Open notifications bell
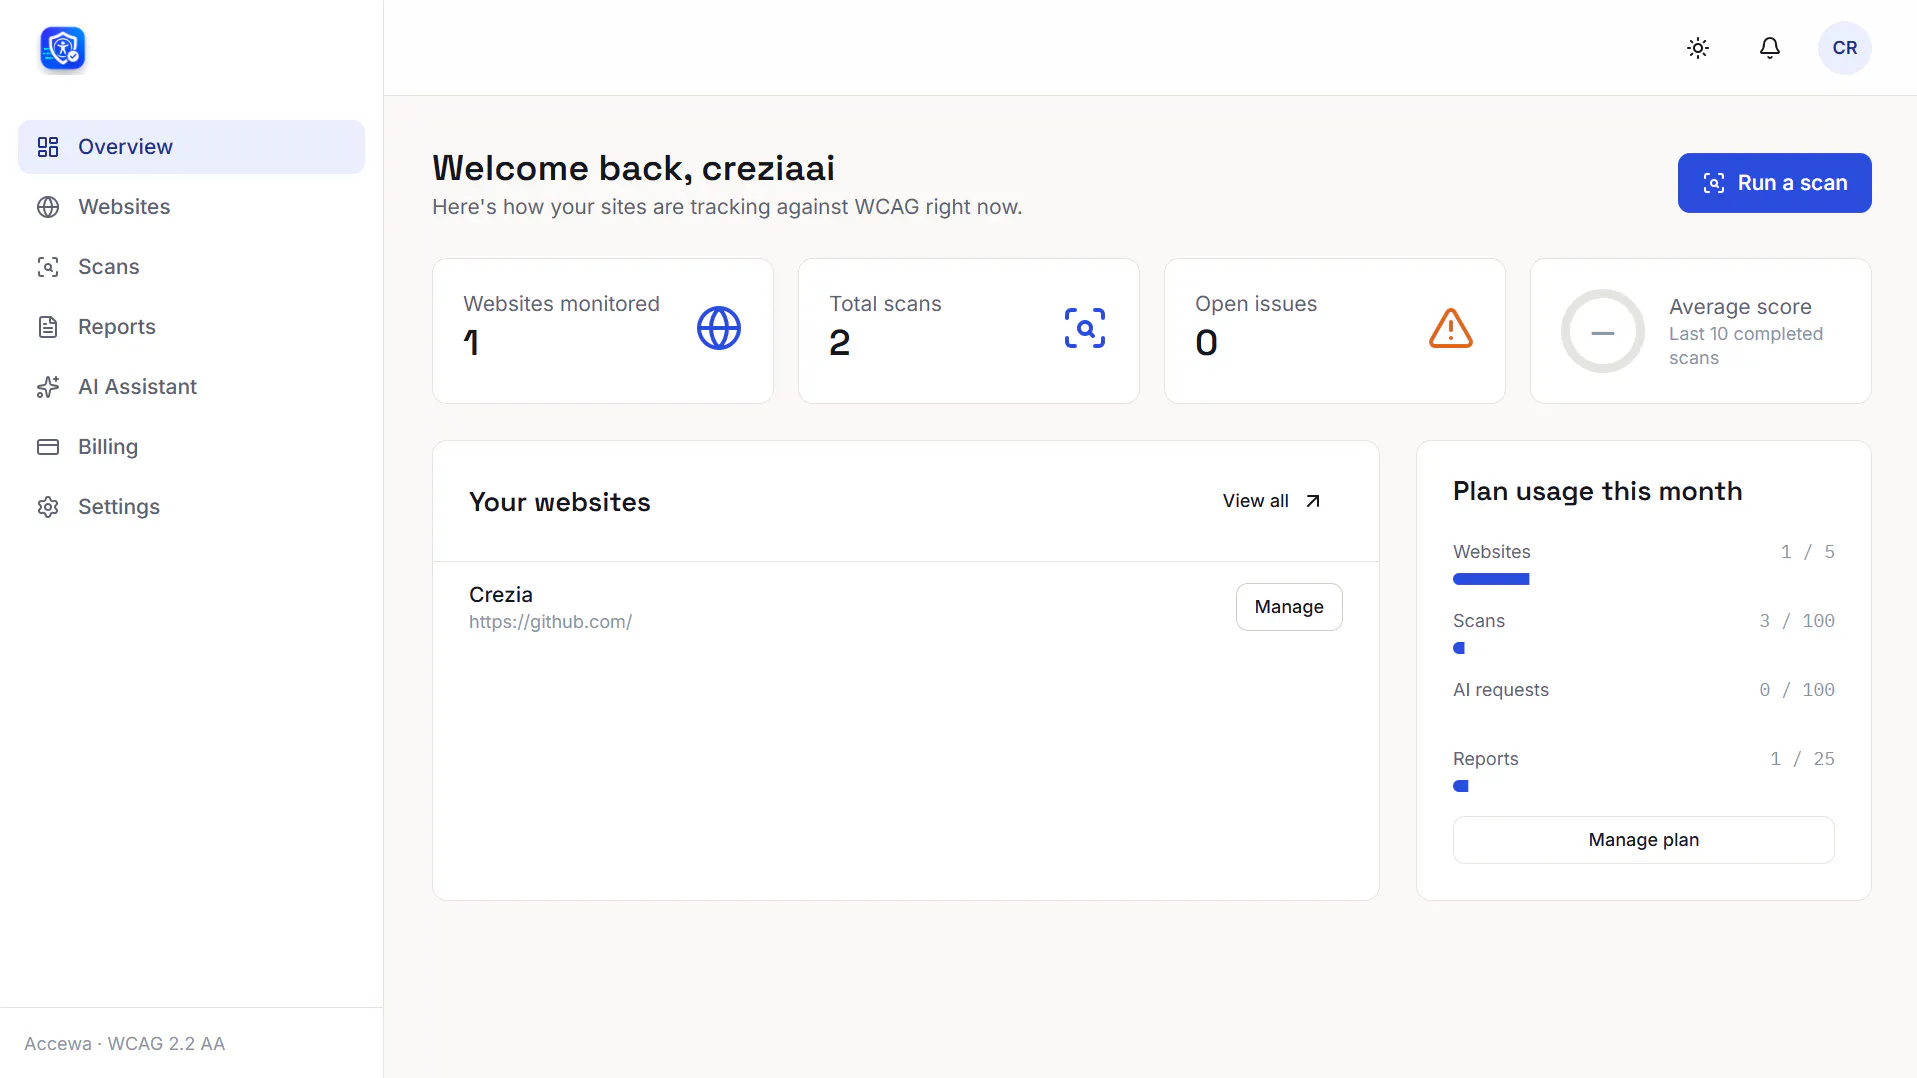 pyautogui.click(x=1770, y=48)
